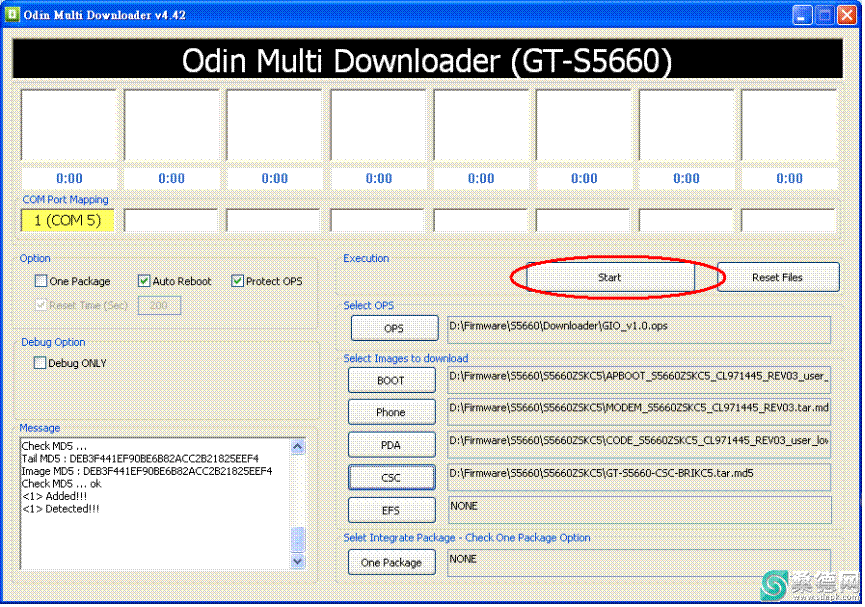The width and height of the screenshot is (865, 607).
Task: Open the OPS file selector button
Action: tap(394, 329)
